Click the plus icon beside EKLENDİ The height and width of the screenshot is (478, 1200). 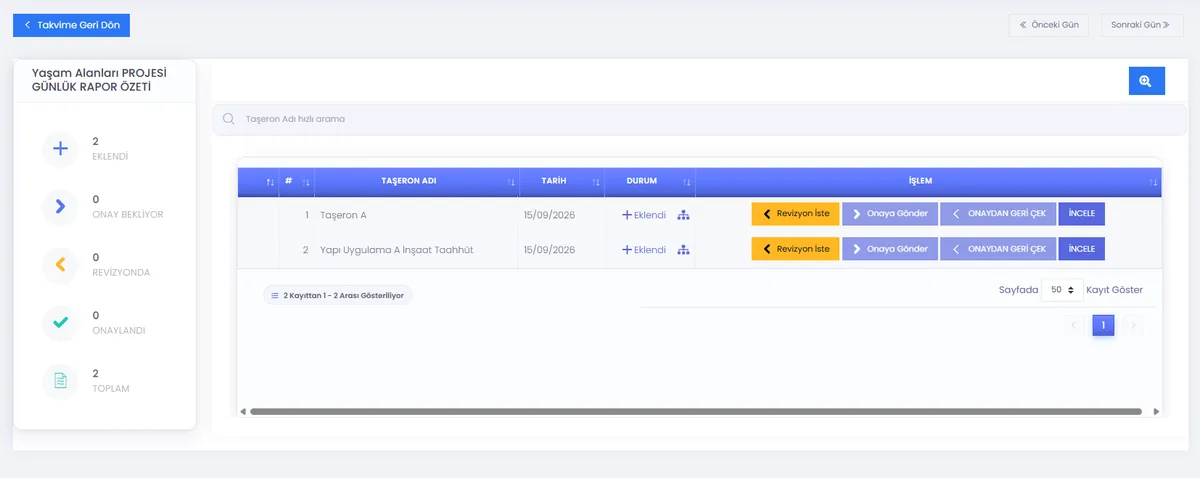tap(60, 149)
